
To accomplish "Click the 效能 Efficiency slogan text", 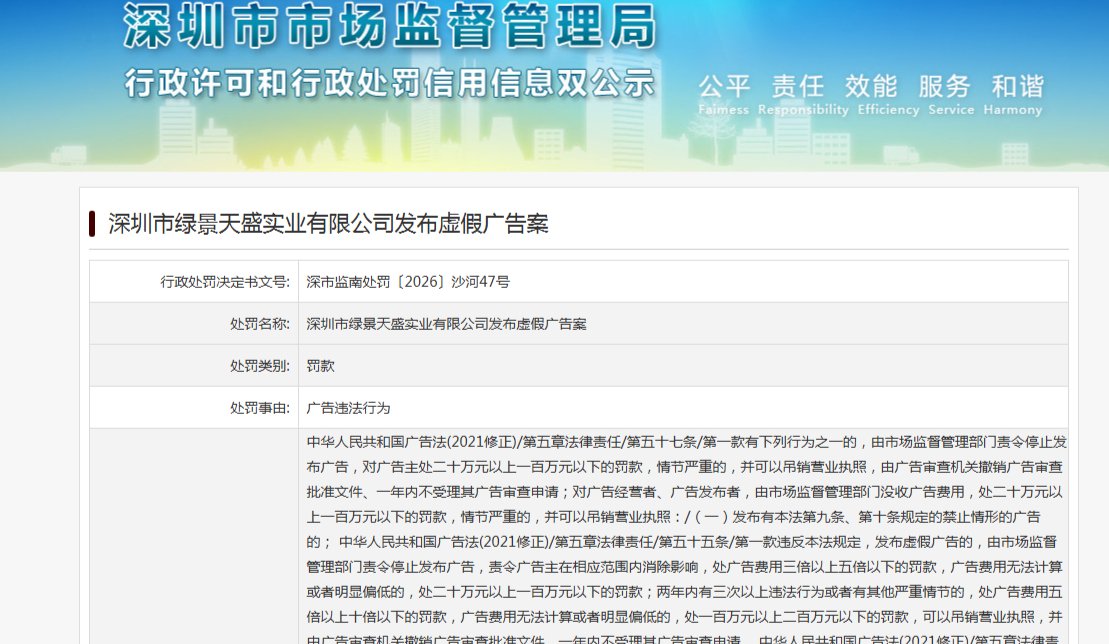I will coord(888,94).
